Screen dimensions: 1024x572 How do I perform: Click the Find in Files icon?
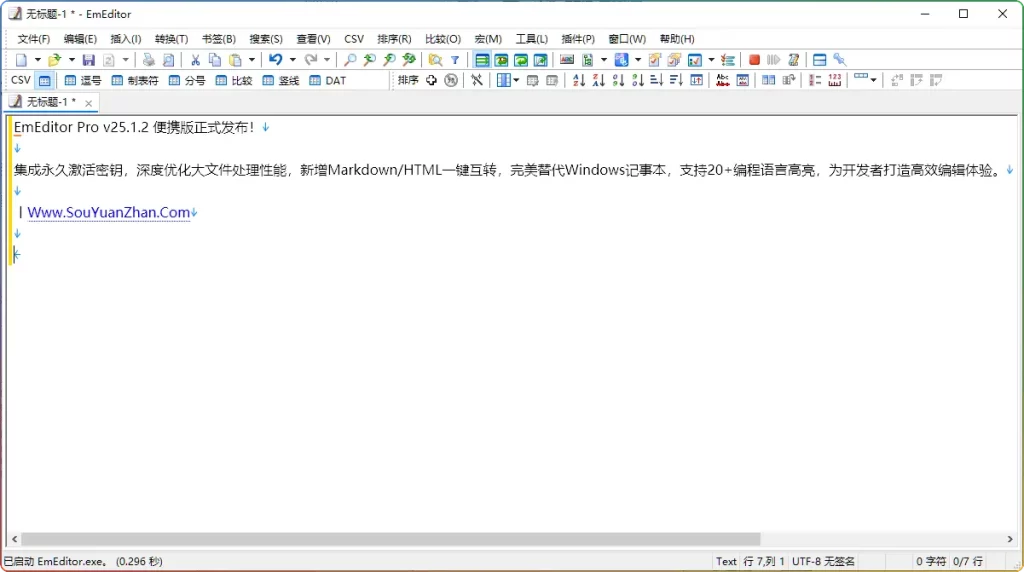point(436,60)
